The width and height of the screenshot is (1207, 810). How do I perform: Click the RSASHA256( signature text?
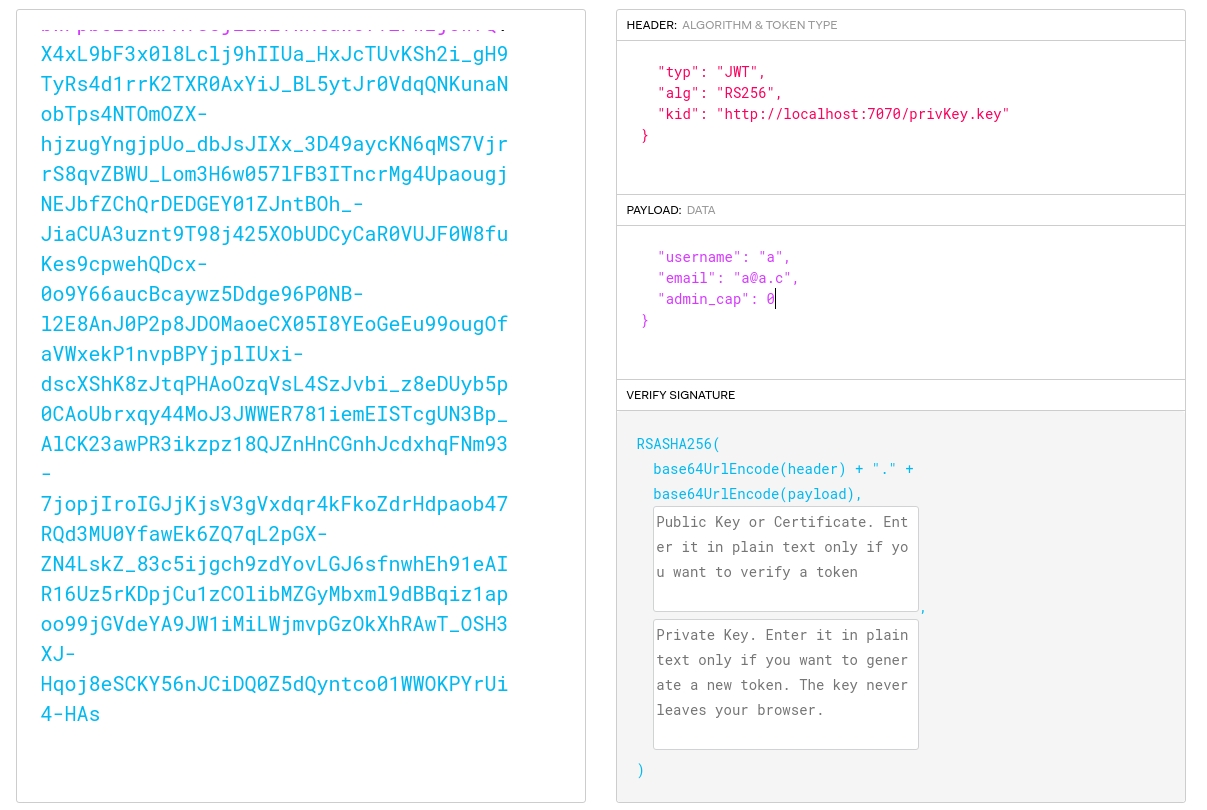point(678,444)
